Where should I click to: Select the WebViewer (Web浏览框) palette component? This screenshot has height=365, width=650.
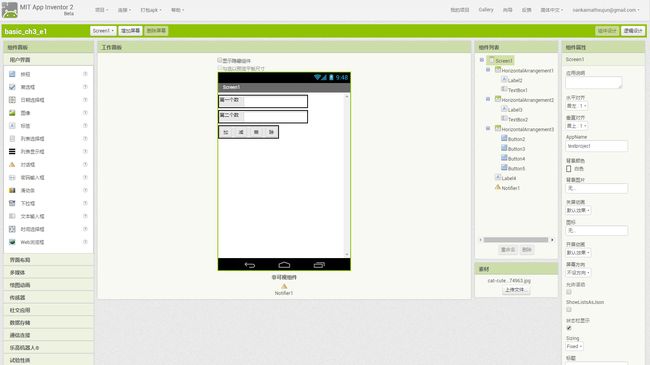(32, 242)
